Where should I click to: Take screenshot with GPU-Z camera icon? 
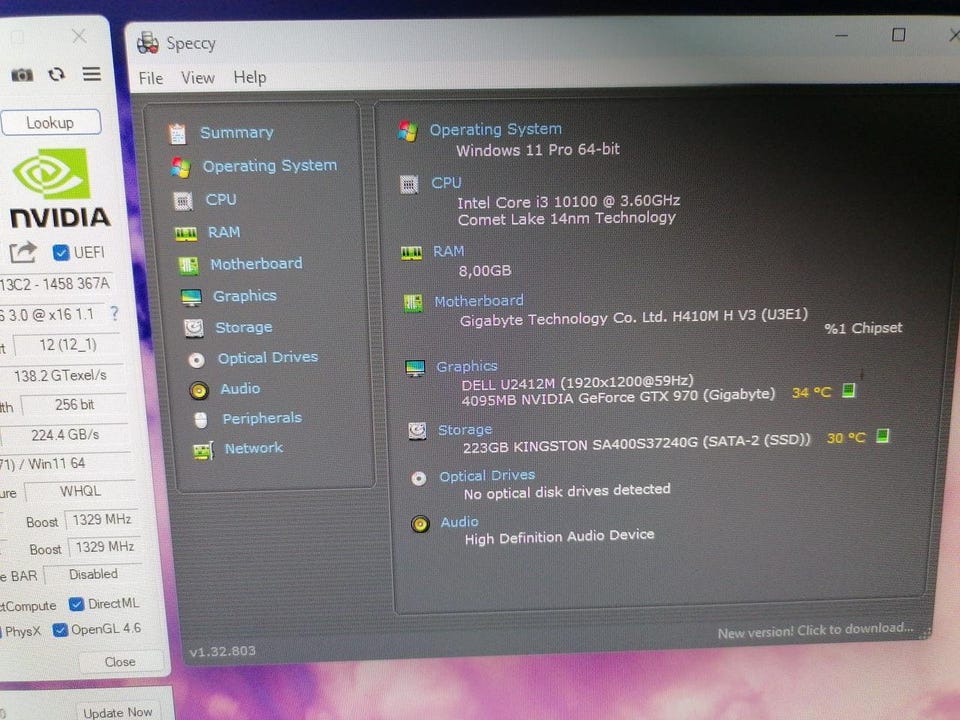tap(22, 75)
